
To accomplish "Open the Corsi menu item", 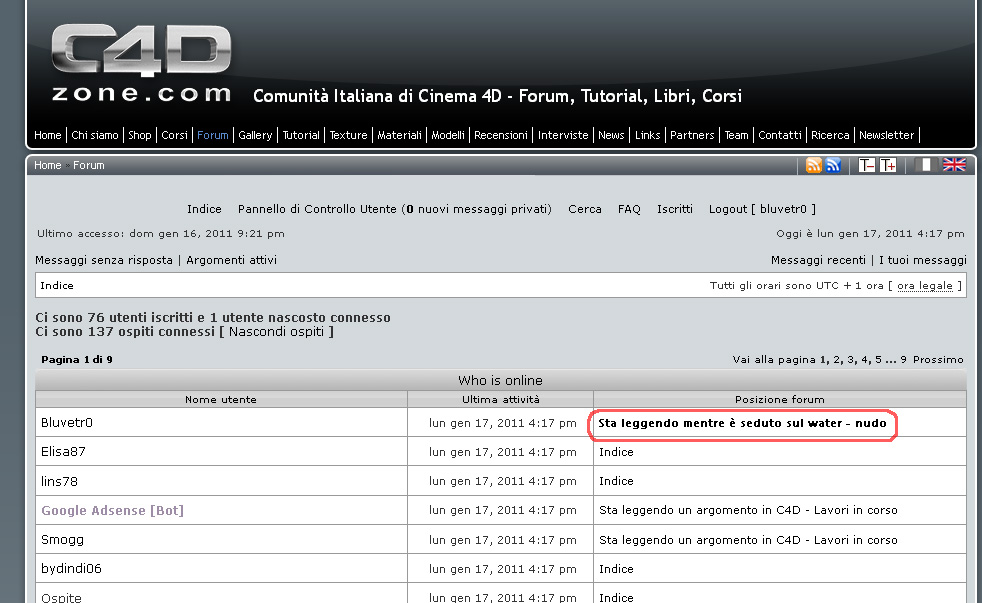I will (x=174, y=135).
